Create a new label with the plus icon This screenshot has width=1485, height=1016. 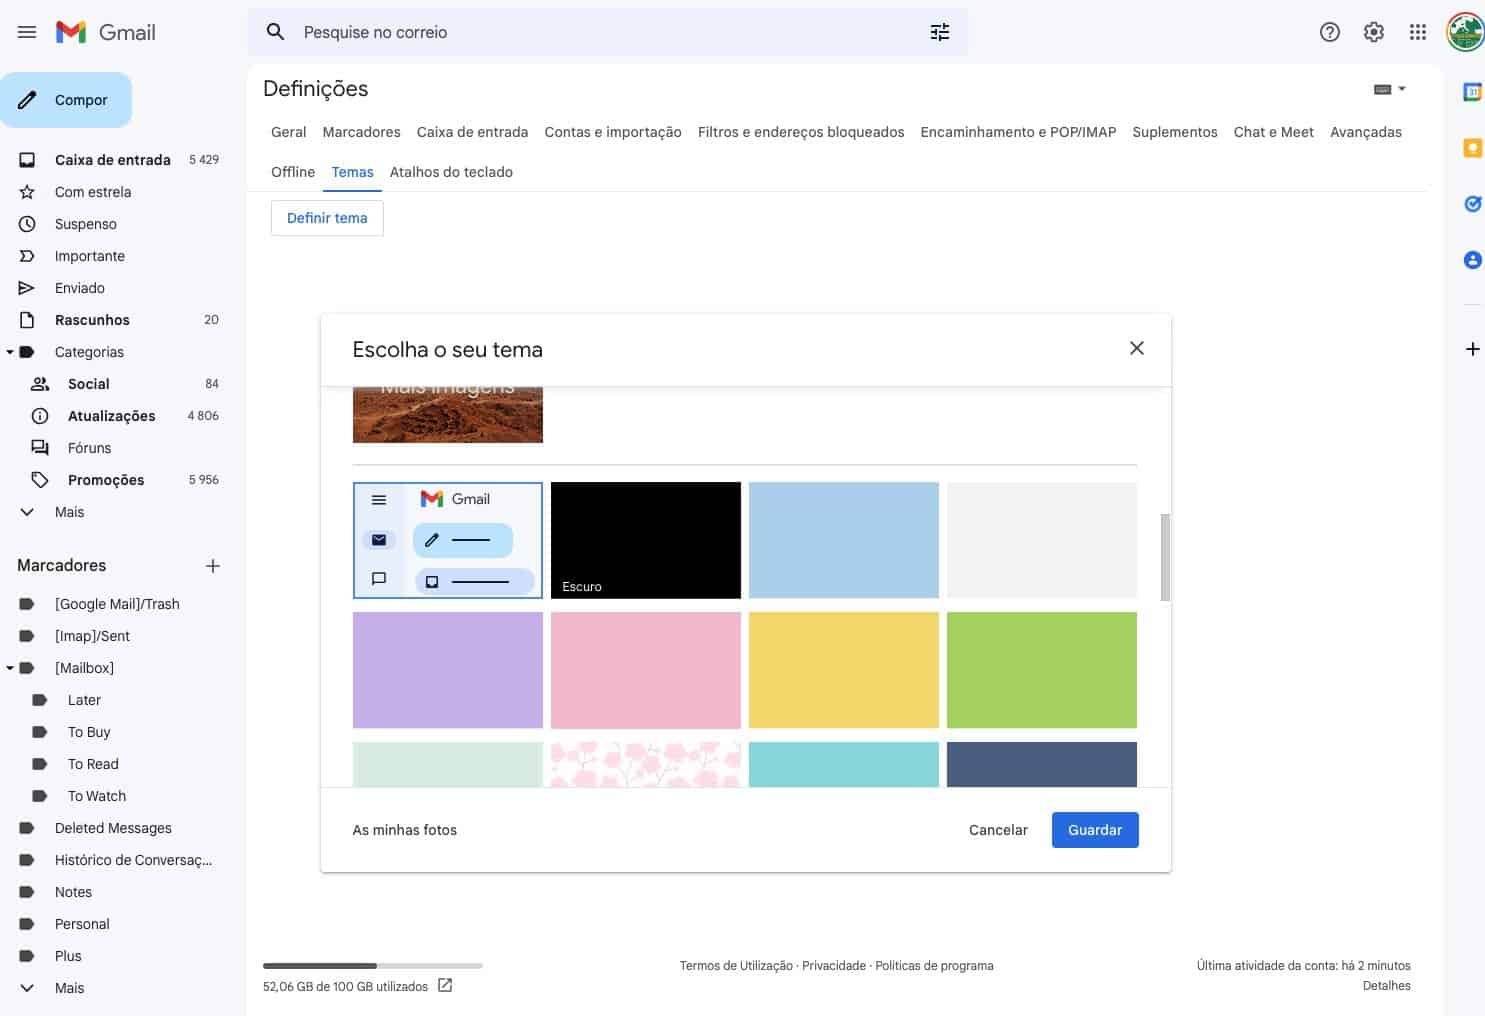pos(213,565)
